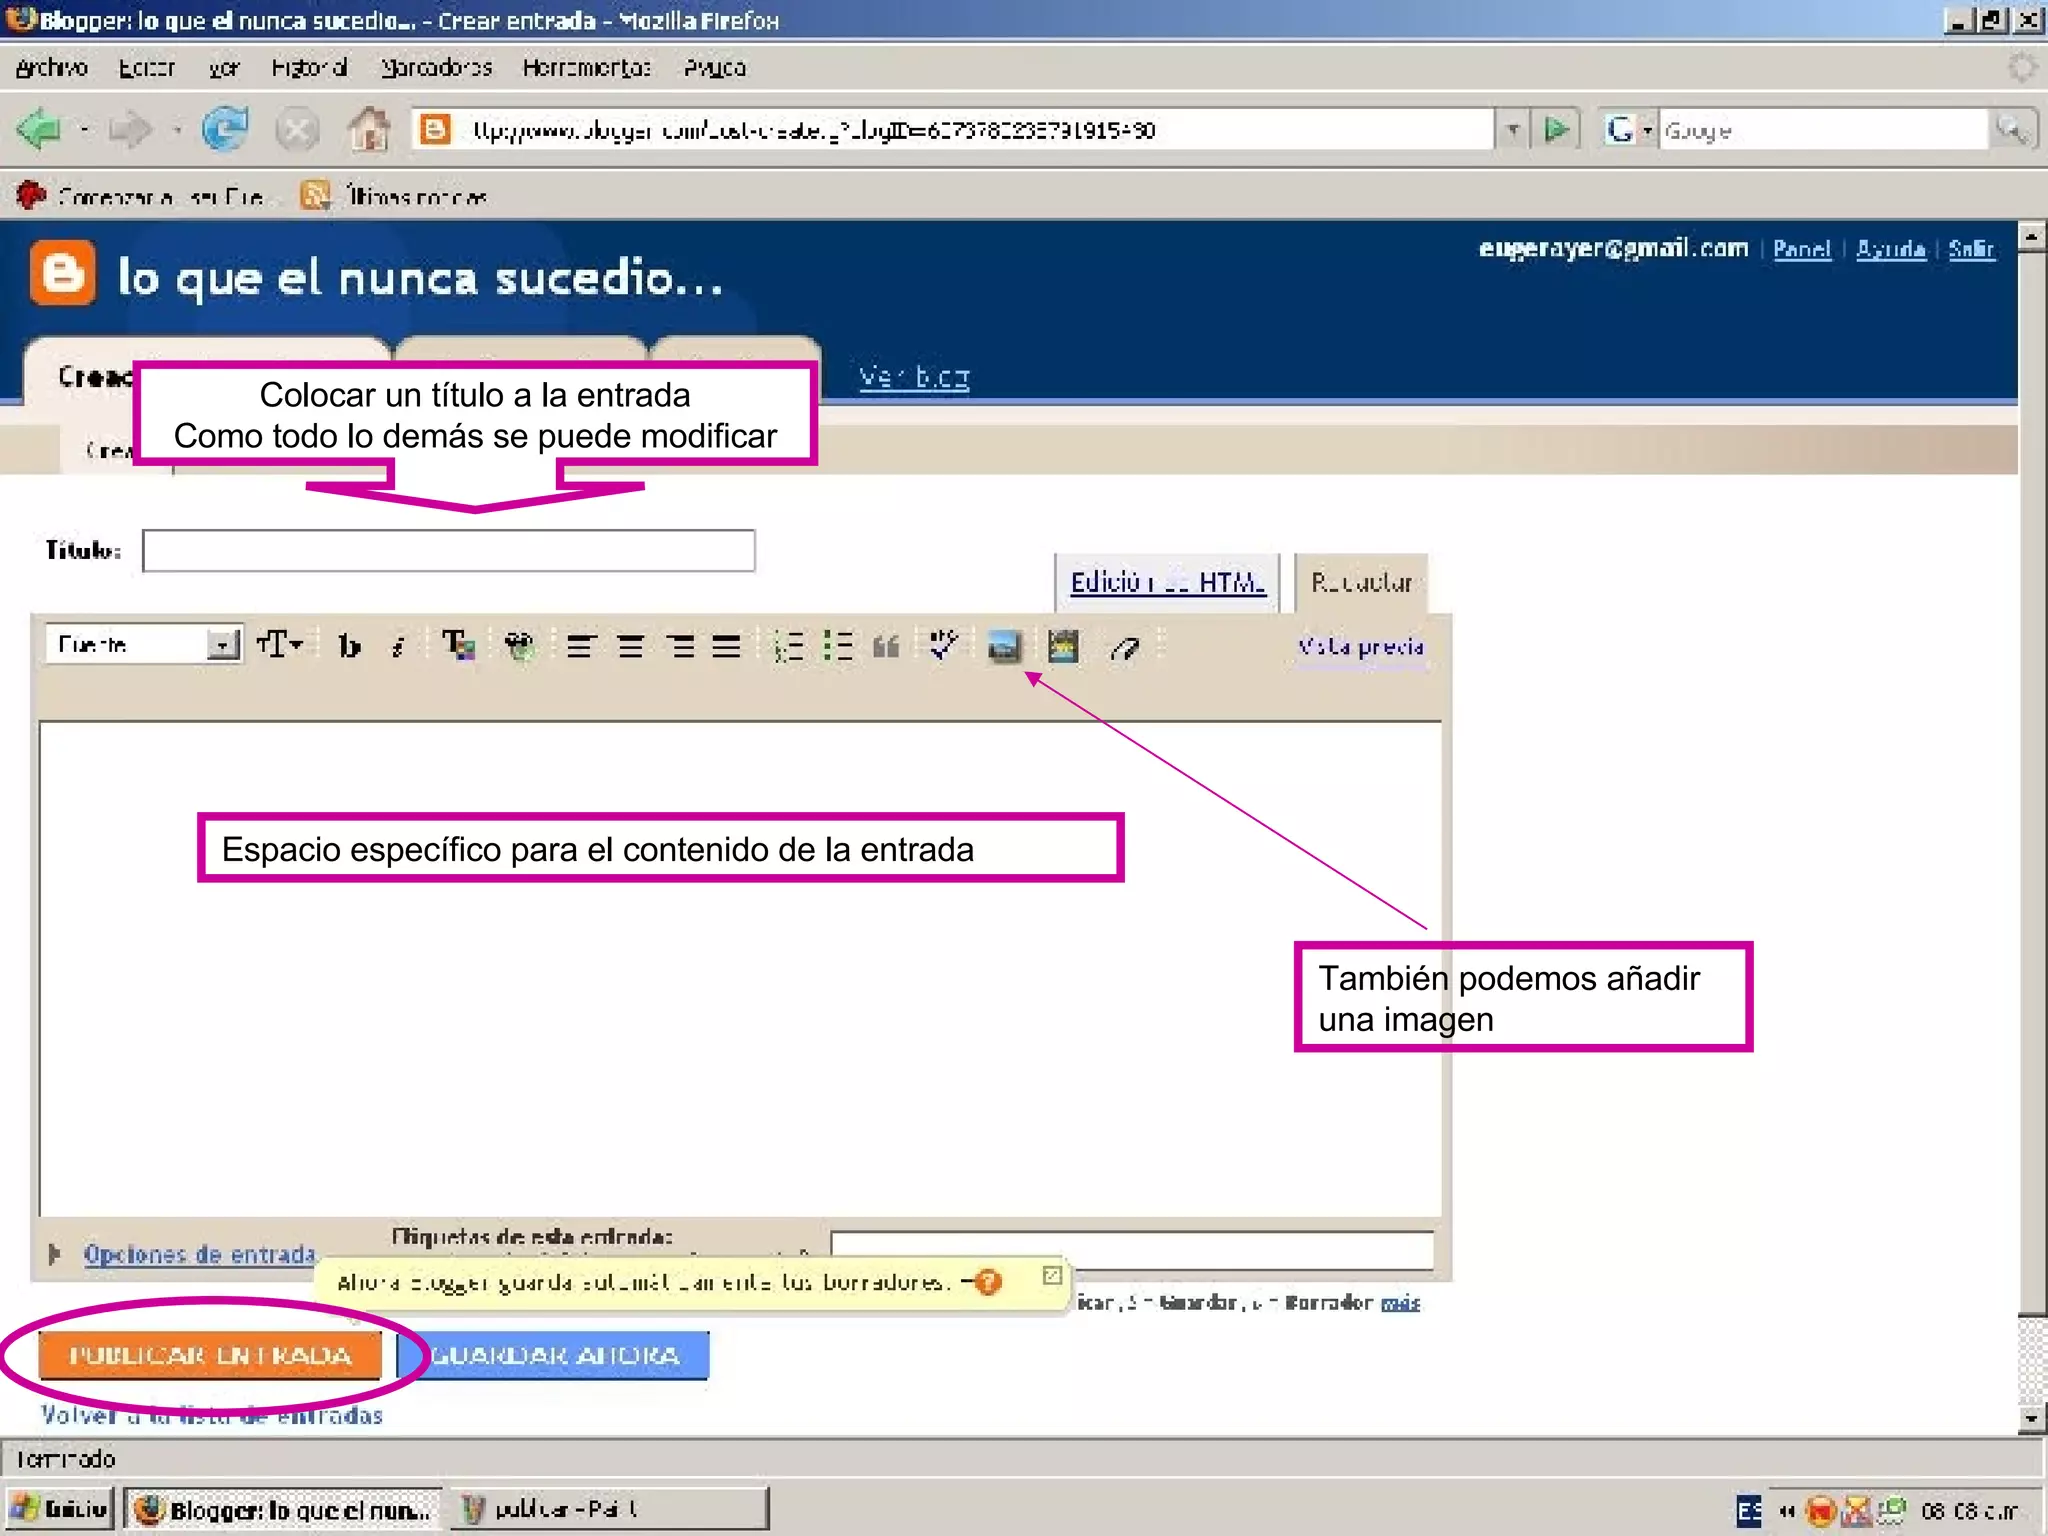Open the back button history dropdown arrow
This screenshot has width=2048, height=1536.
84,130
